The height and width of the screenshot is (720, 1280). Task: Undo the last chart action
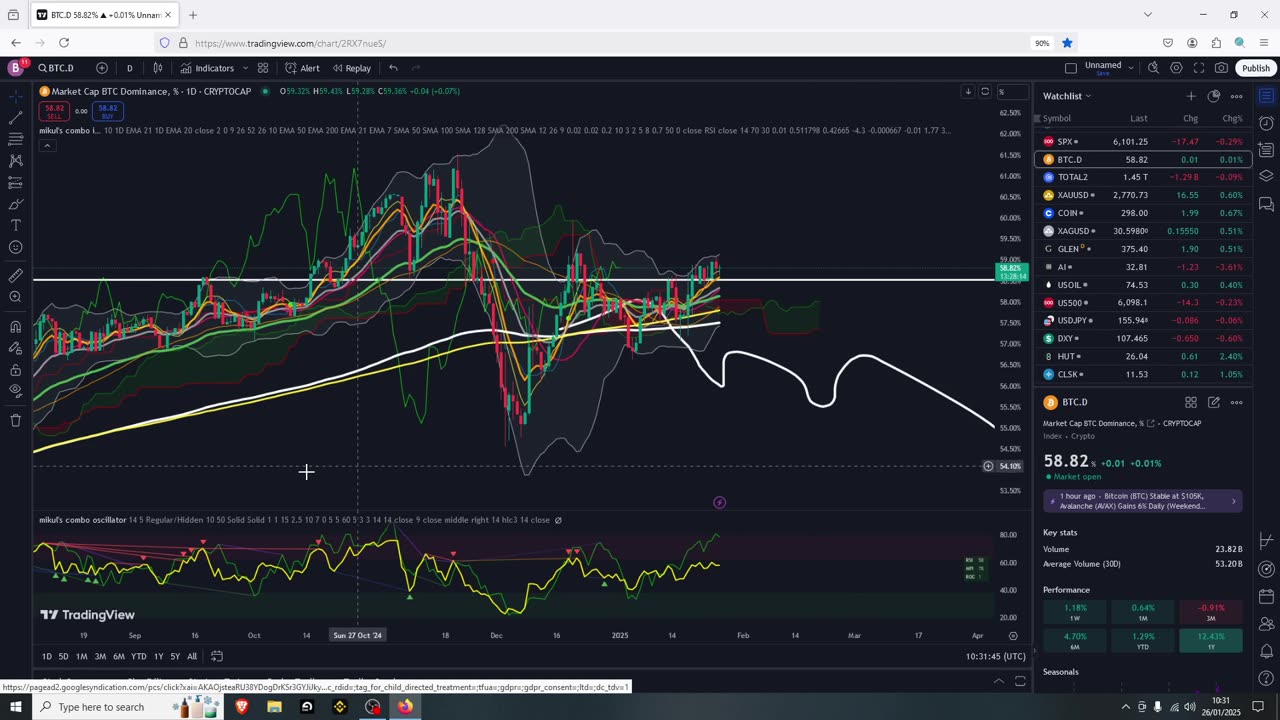pos(393,68)
